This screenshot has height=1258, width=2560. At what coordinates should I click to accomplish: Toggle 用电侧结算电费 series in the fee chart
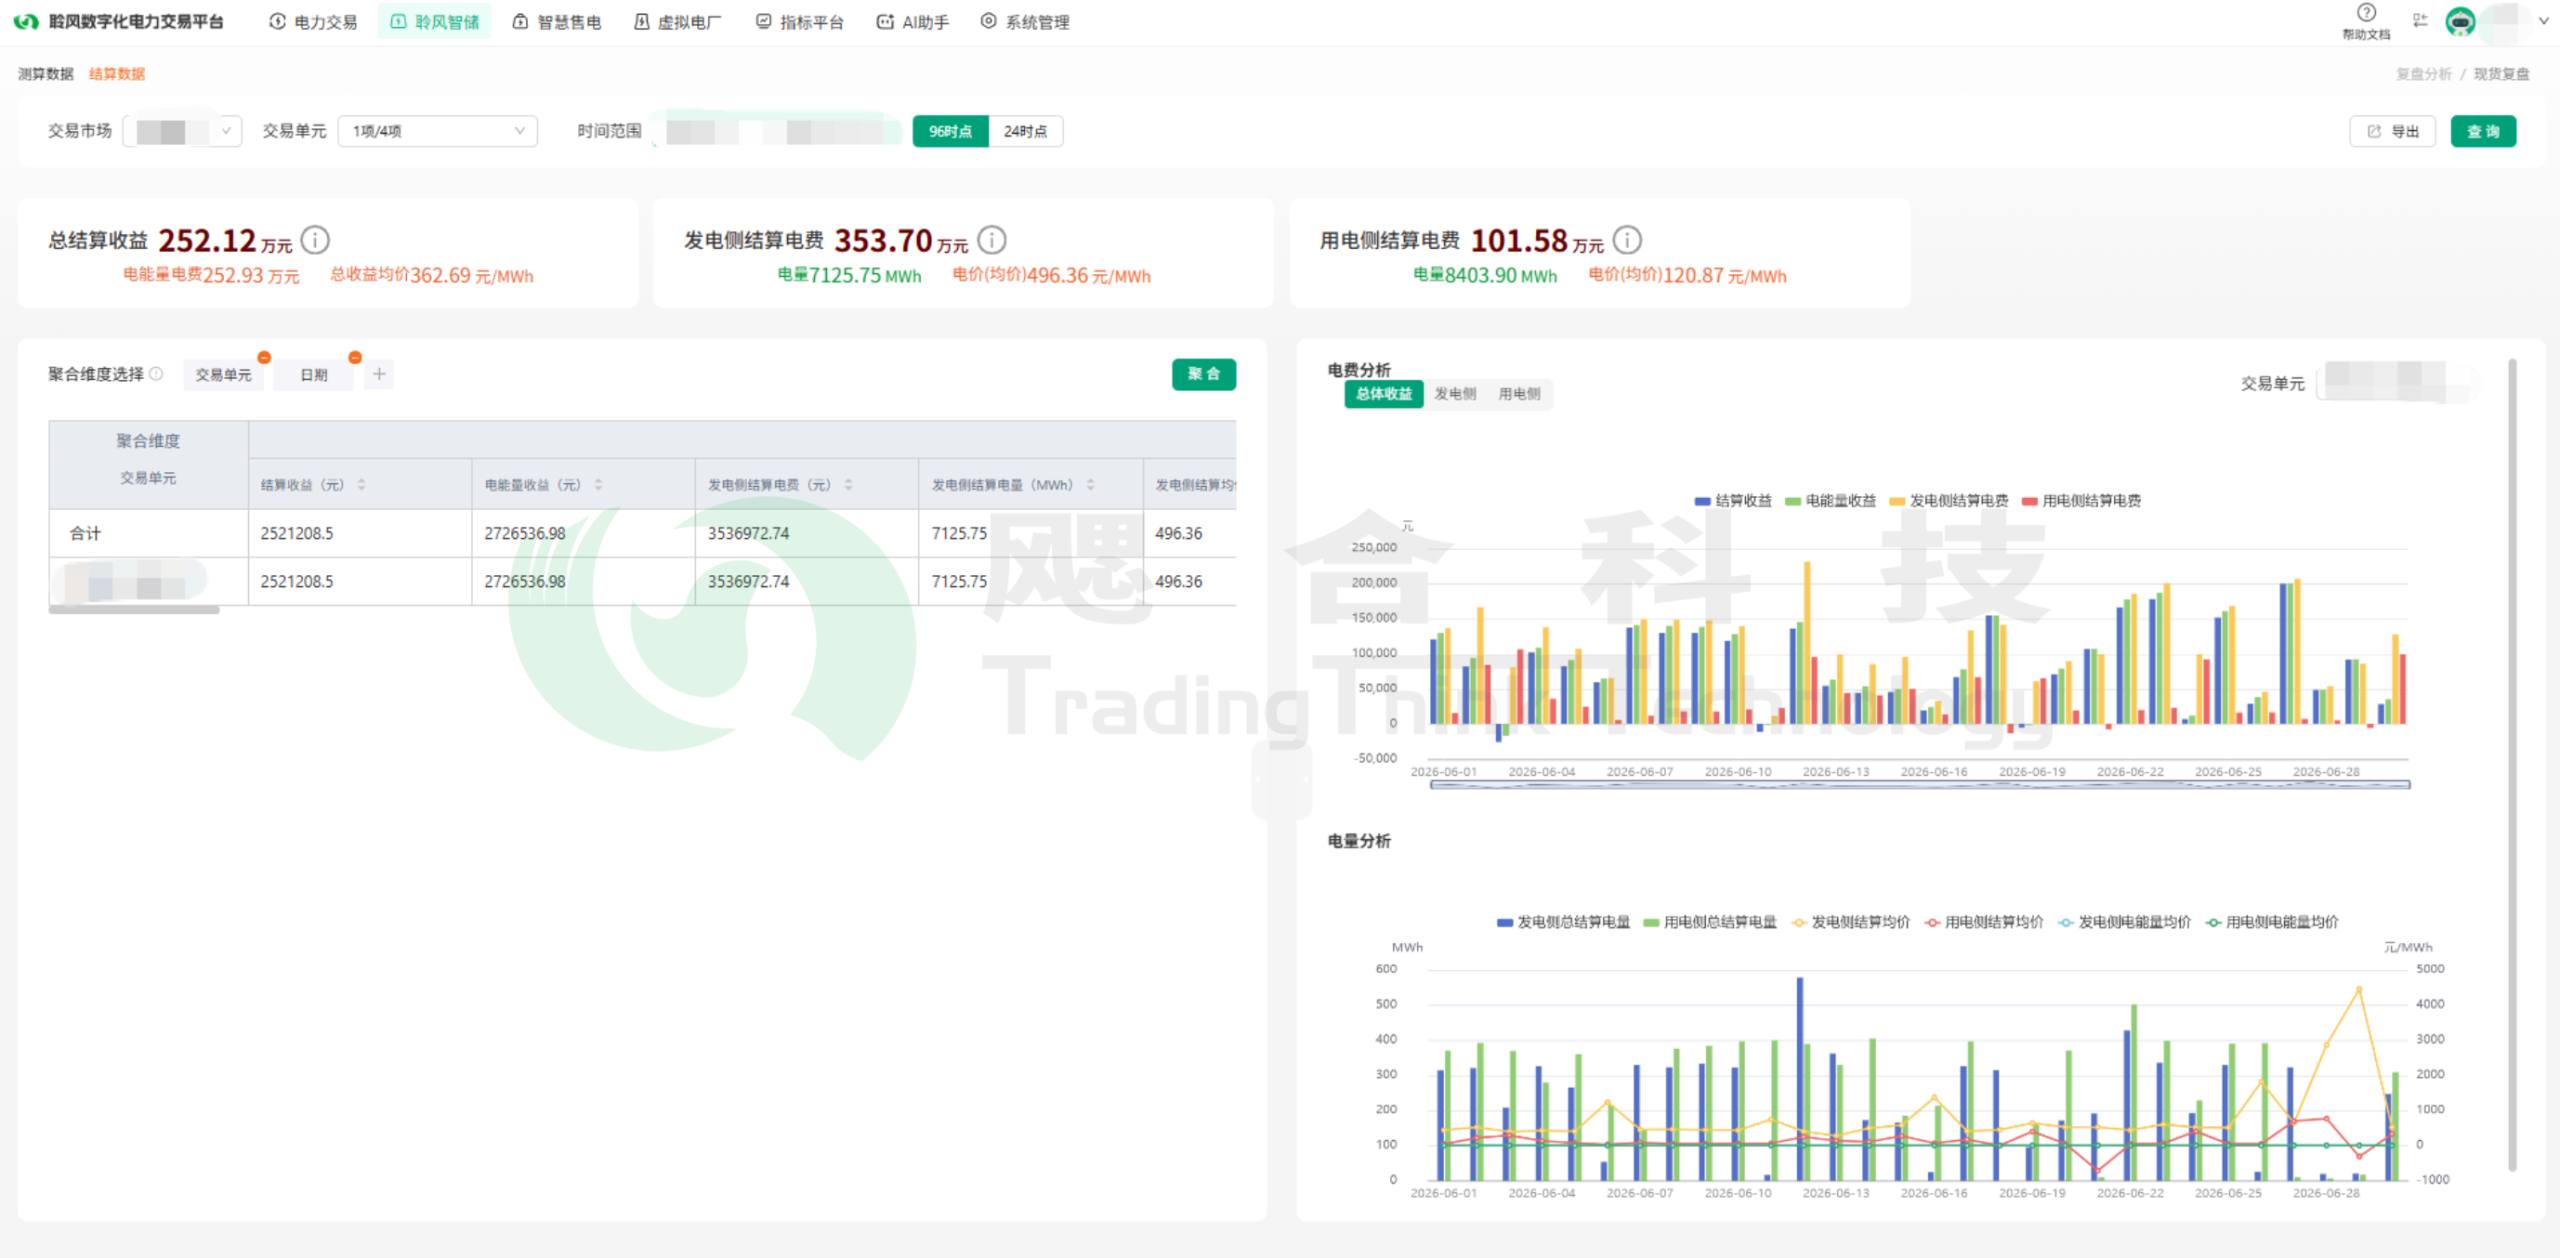pos(2081,501)
